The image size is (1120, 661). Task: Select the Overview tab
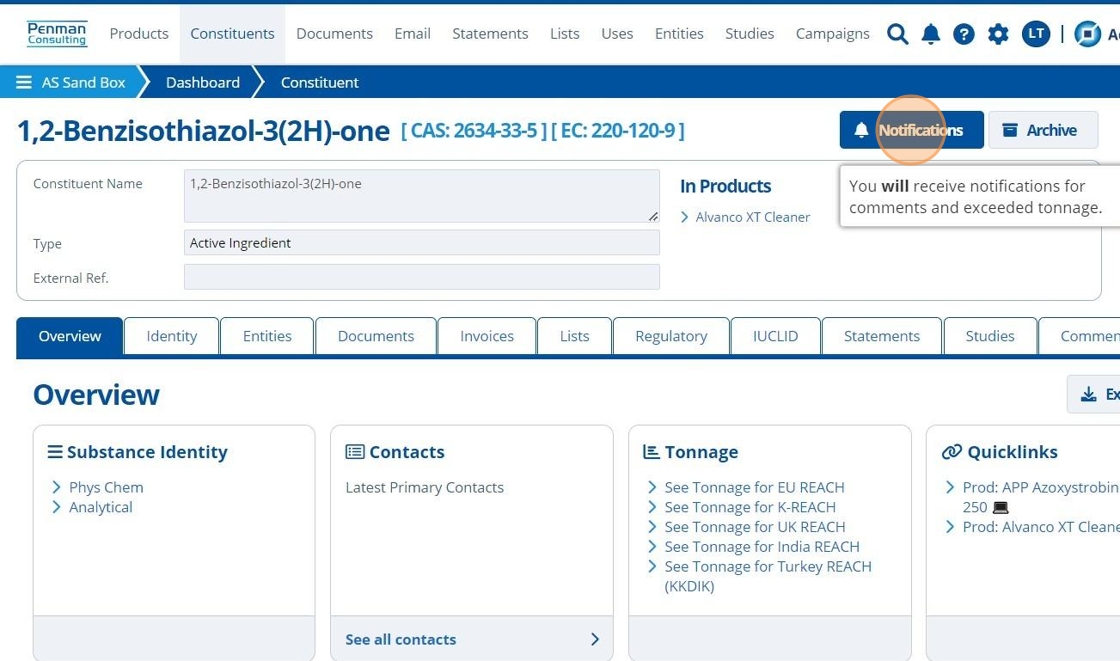69,336
